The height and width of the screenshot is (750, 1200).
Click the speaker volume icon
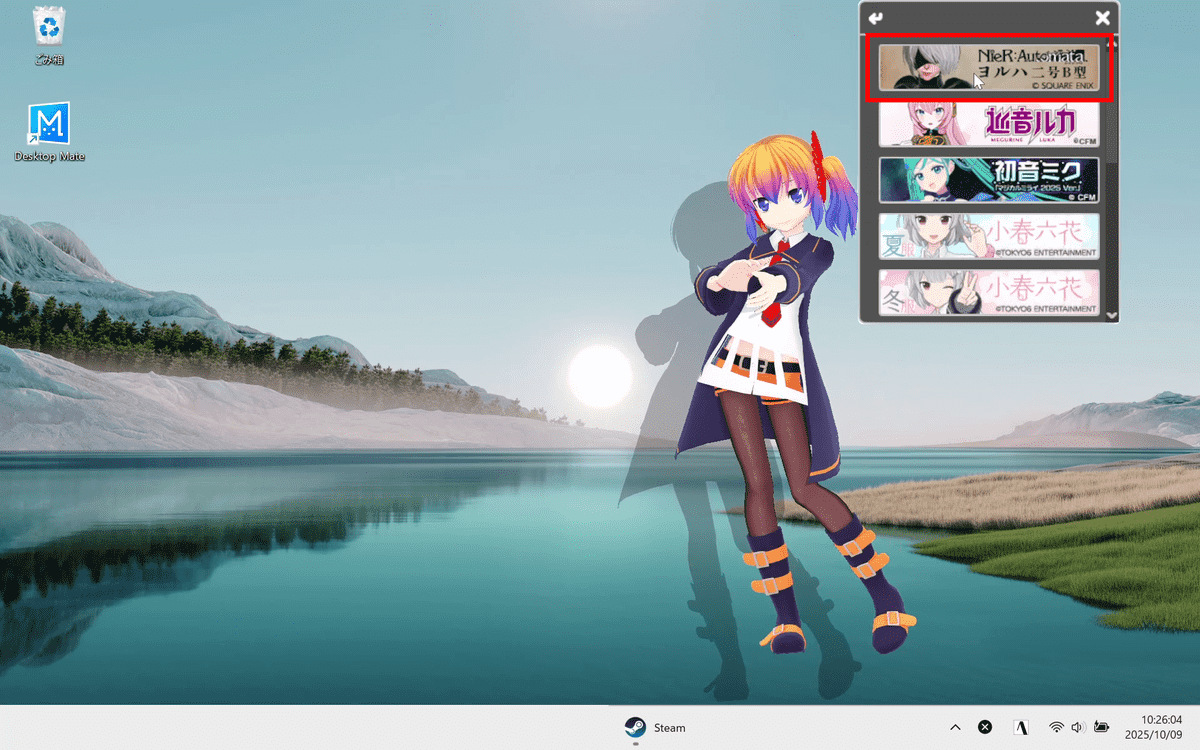(x=1078, y=727)
